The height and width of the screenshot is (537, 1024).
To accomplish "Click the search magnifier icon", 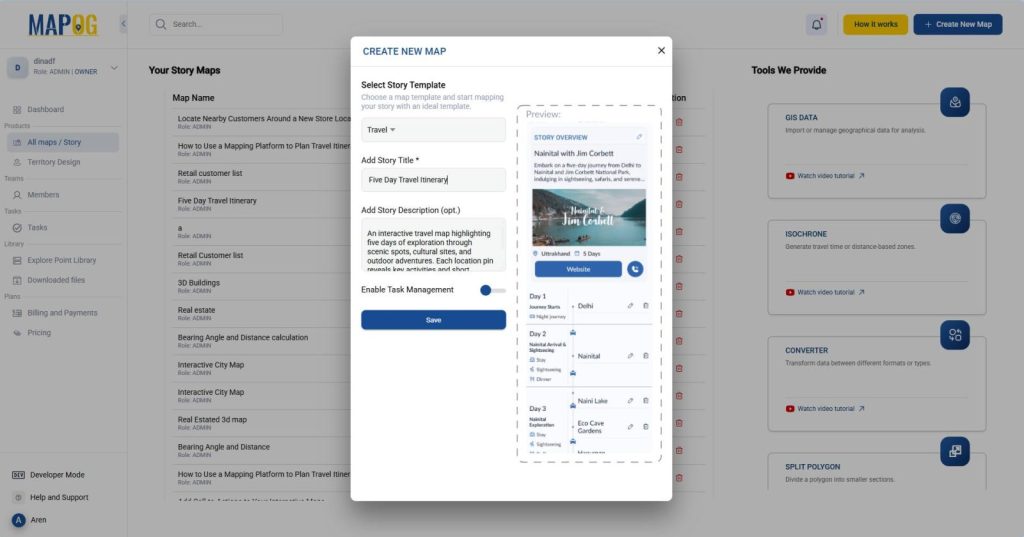I will [161, 24].
